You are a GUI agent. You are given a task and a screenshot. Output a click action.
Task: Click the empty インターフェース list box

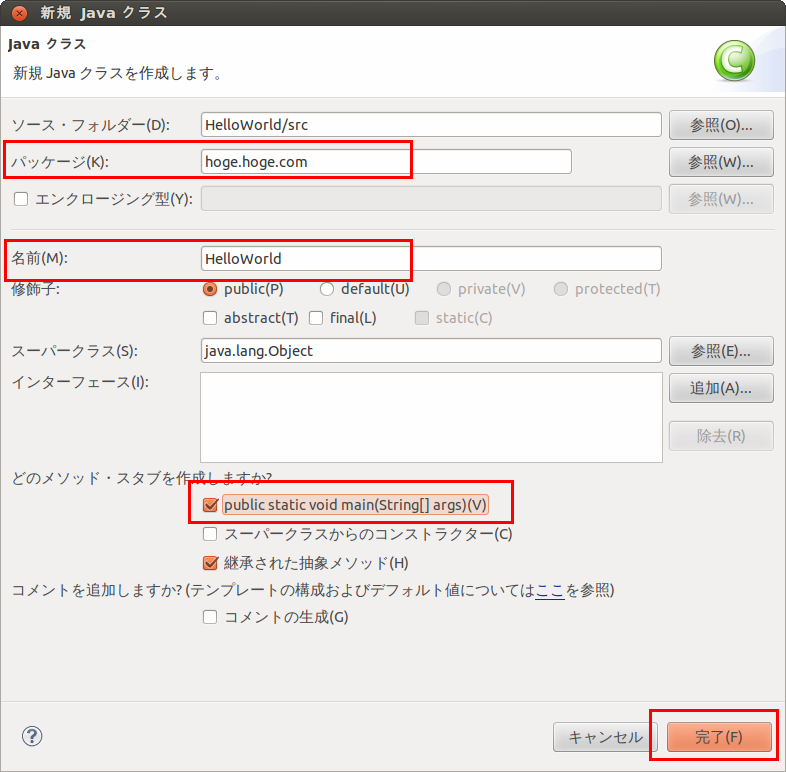point(431,417)
